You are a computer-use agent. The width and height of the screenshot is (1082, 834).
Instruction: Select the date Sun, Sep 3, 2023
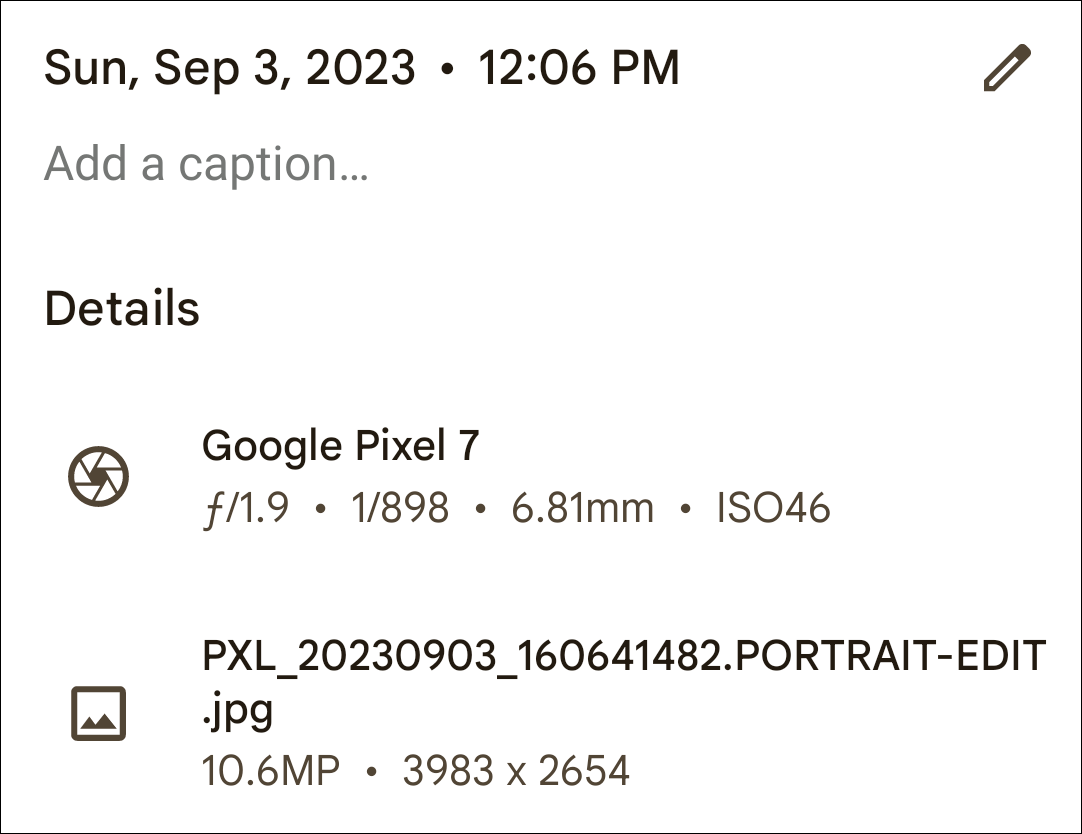[230, 67]
